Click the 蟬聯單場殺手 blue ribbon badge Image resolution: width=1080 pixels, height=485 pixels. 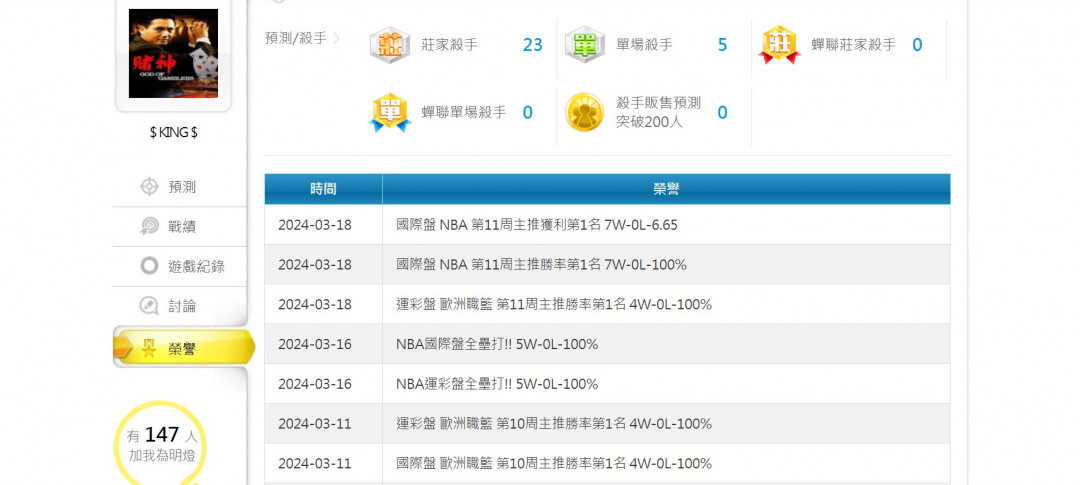pos(389,113)
